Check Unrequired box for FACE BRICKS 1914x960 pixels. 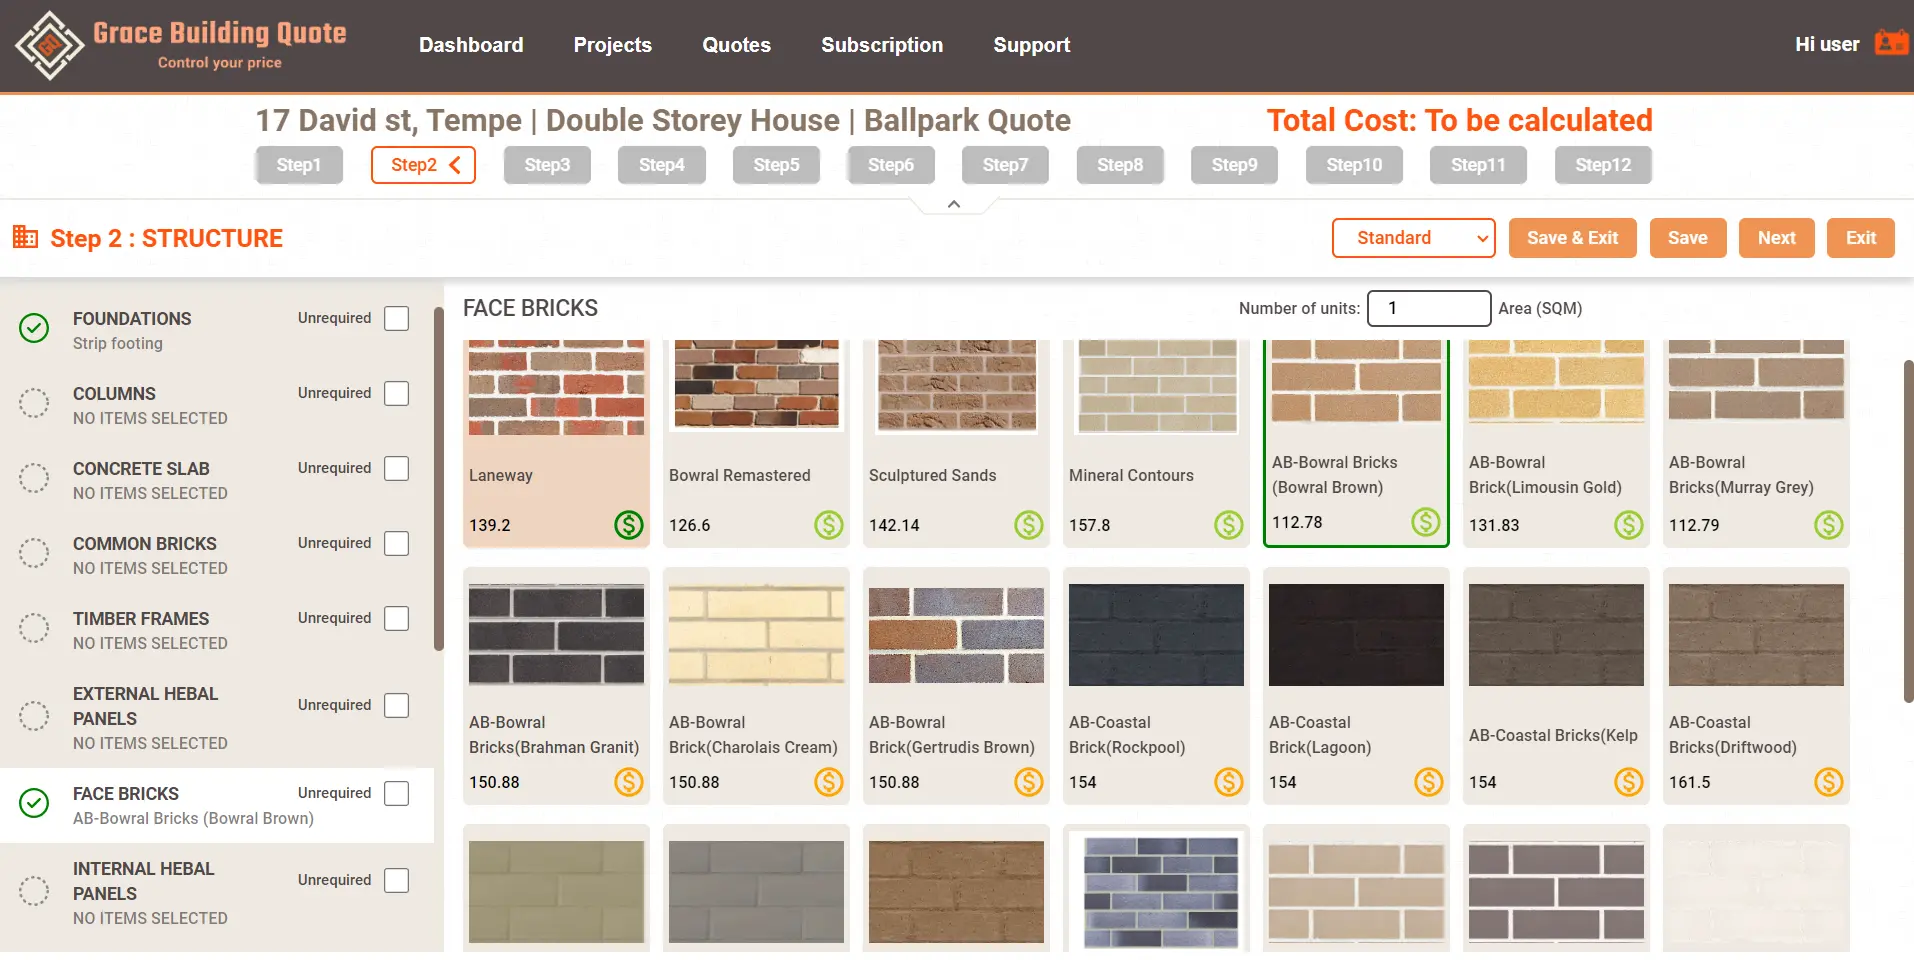tap(397, 793)
